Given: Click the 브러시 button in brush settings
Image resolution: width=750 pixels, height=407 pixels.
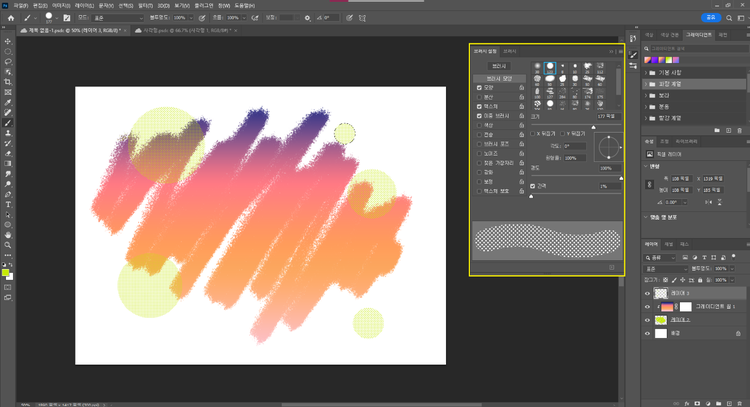Looking at the screenshot, I should (498, 65).
